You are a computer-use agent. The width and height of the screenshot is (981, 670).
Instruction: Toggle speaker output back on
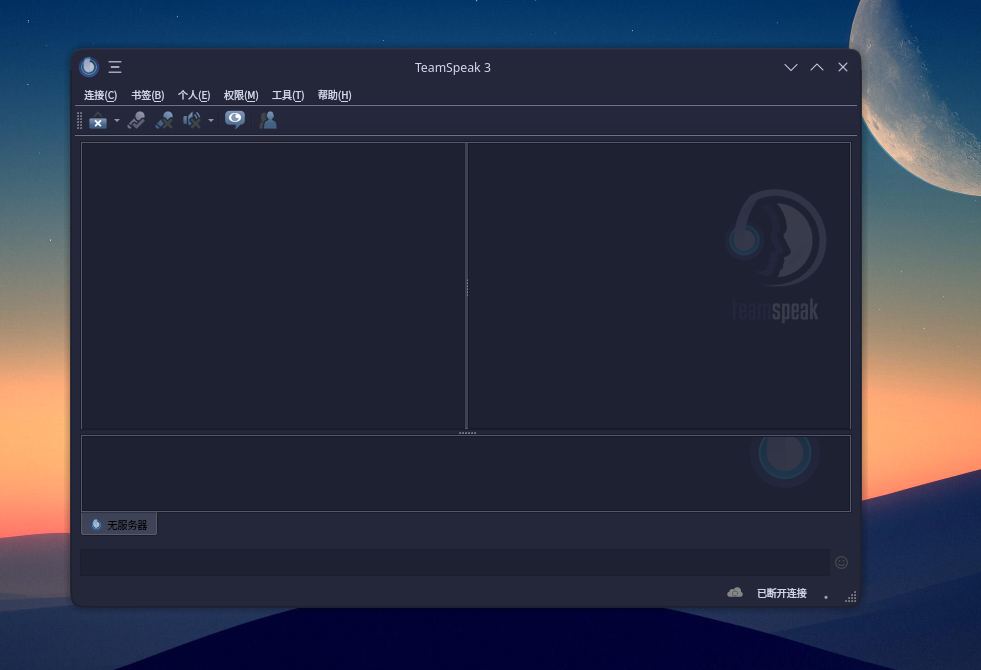pos(191,120)
